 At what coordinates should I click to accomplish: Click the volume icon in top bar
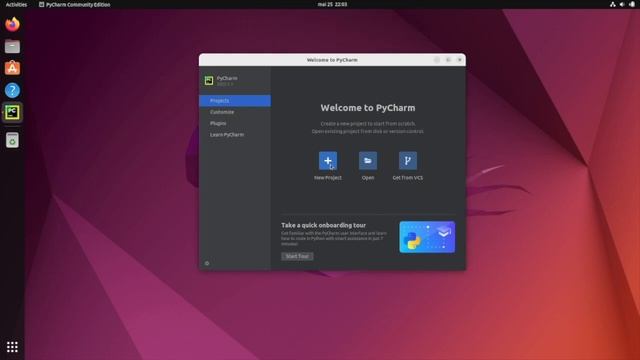click(622, 4)
